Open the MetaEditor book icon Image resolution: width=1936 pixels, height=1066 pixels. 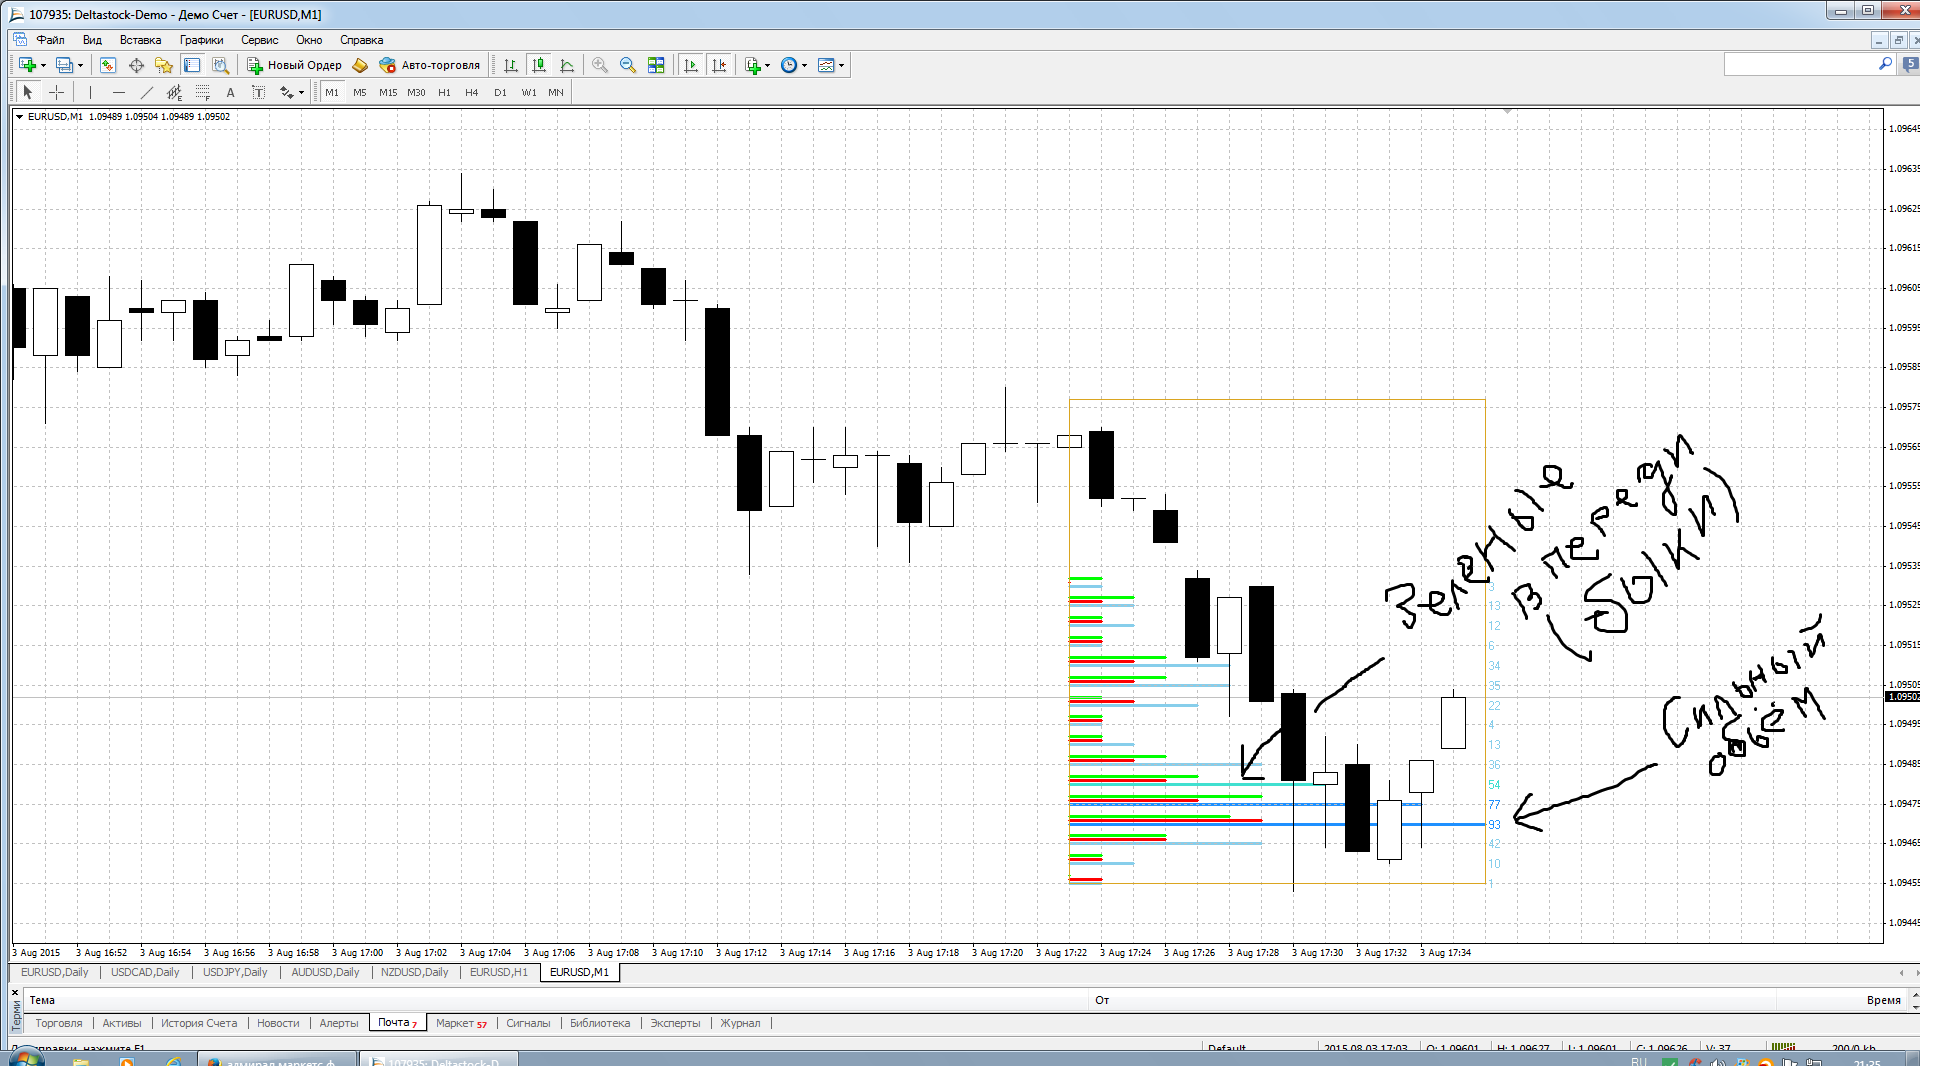[360, 65]
